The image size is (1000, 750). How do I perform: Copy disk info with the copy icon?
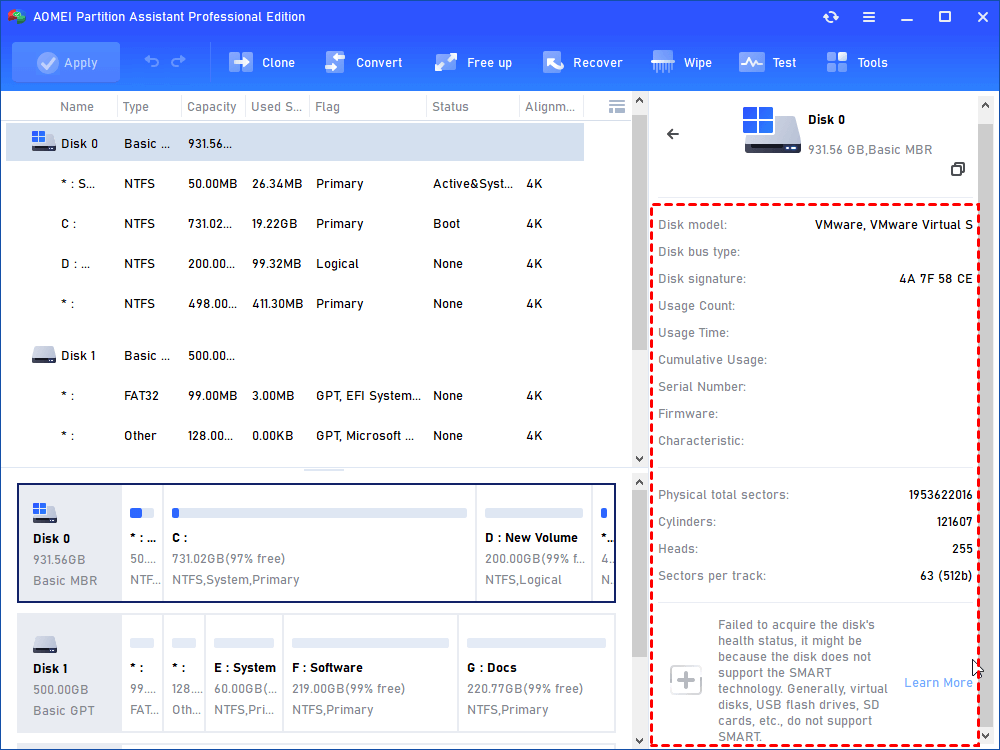[957, 169]
